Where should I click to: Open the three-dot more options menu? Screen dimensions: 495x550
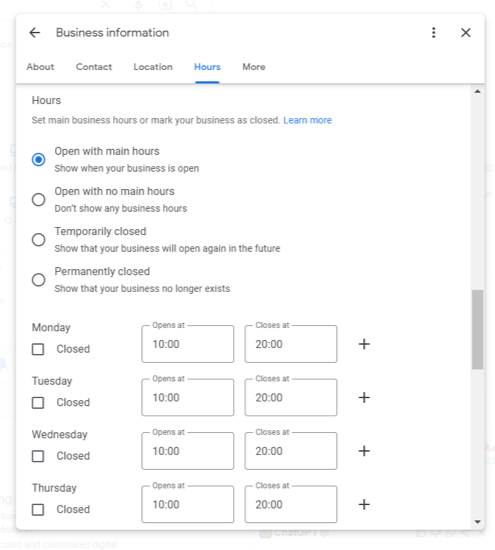[434, 33]
